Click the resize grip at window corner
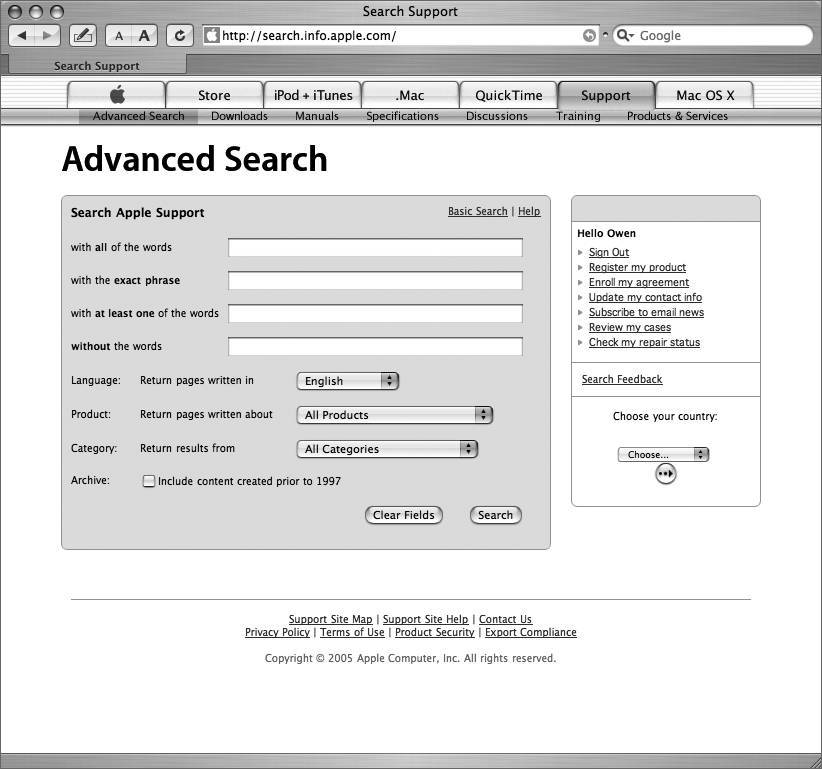The image size is (822, 769). coord(815,762)
